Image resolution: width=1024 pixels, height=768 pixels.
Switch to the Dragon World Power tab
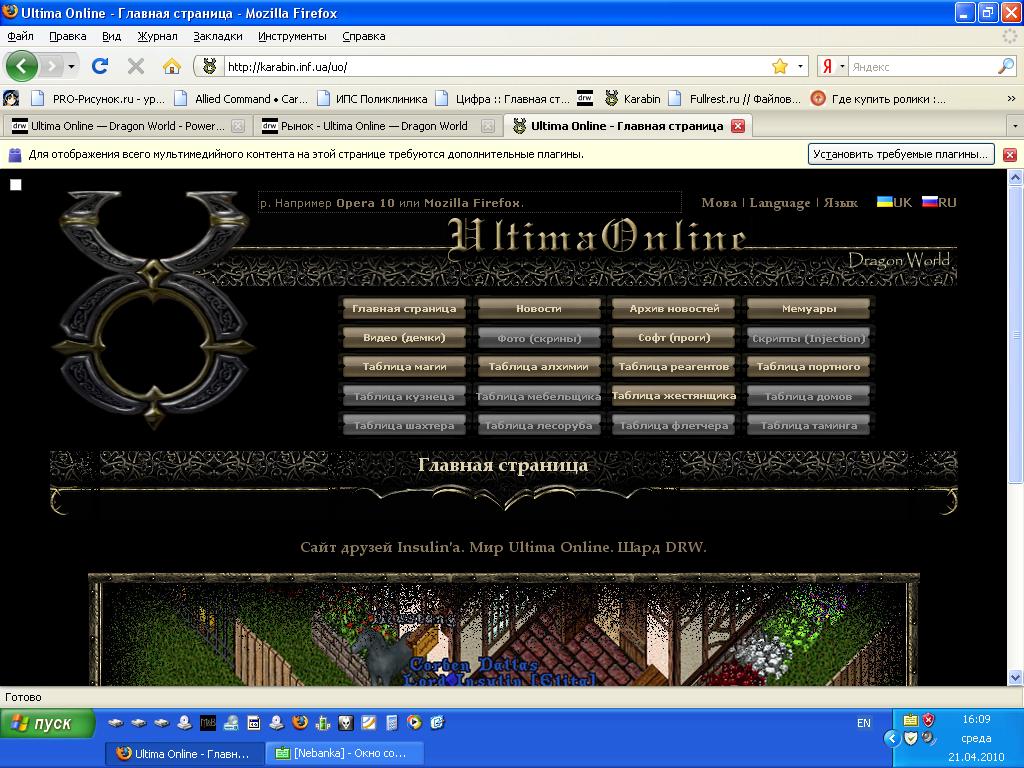pyautogui.click(x=127, y=126)
